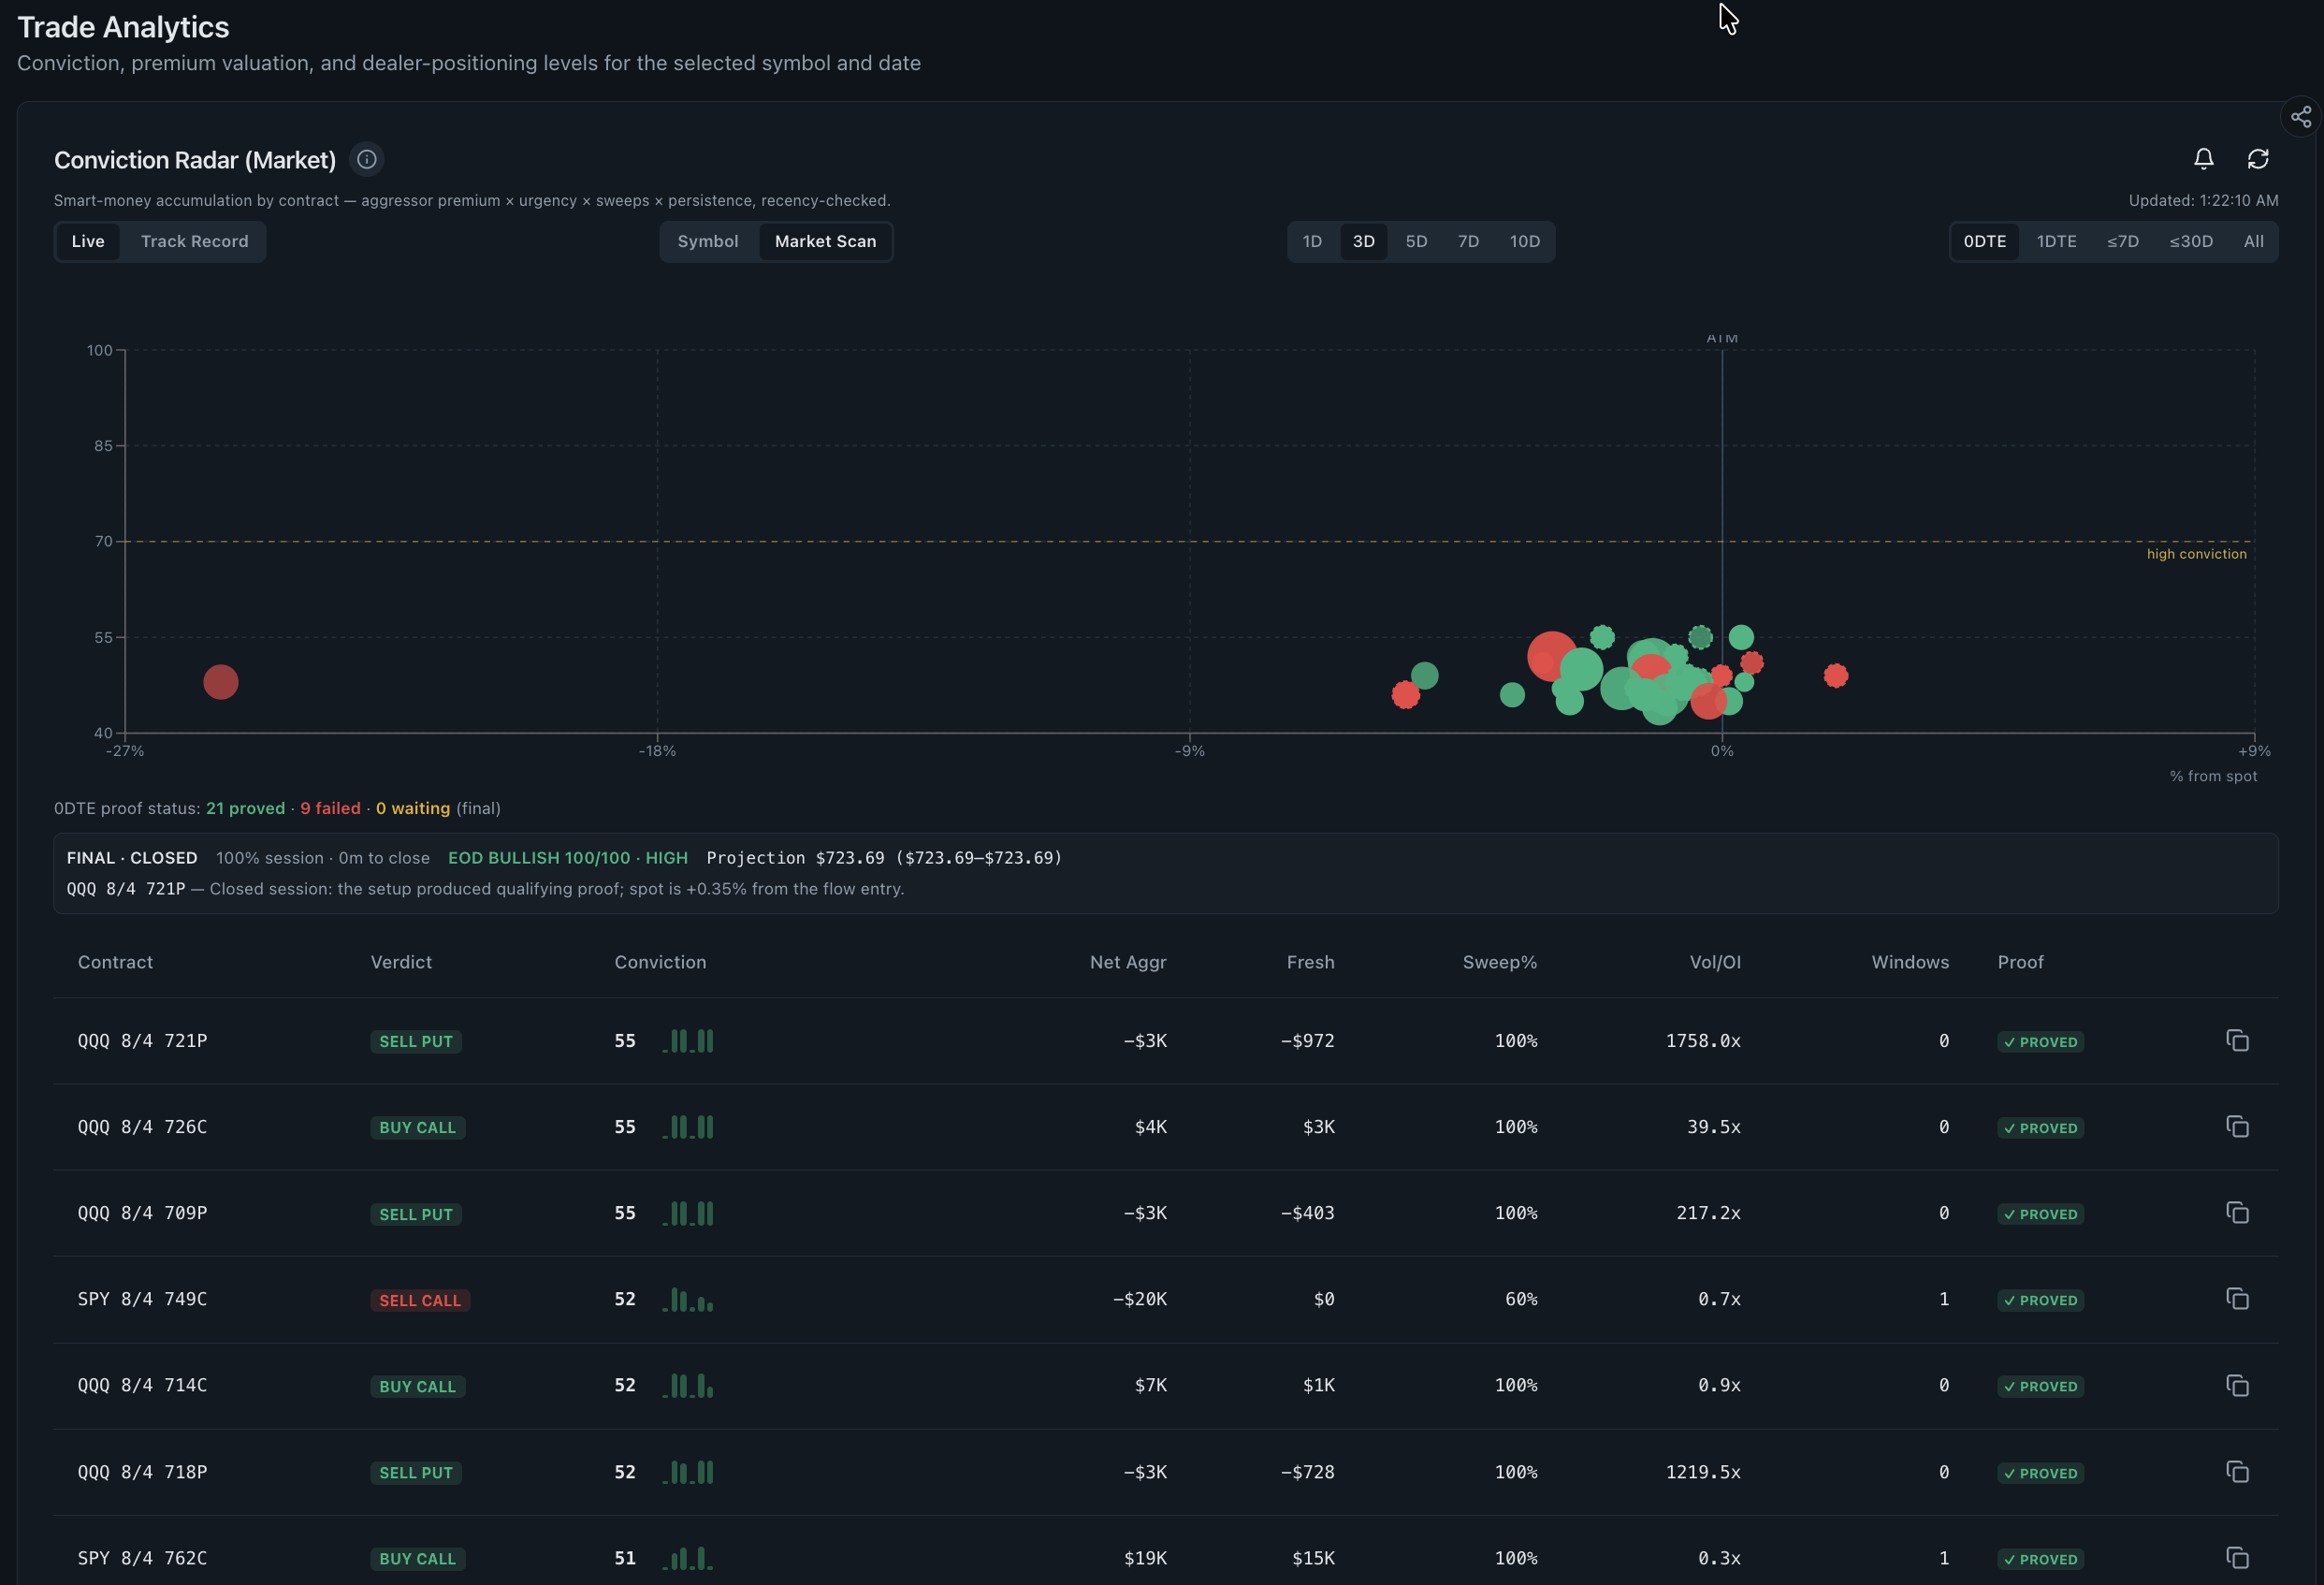Copy the SPY 8/4 762C row
Image resolution: width=2324 pixels, height=1585 pixels.
pos(2238,1558)
